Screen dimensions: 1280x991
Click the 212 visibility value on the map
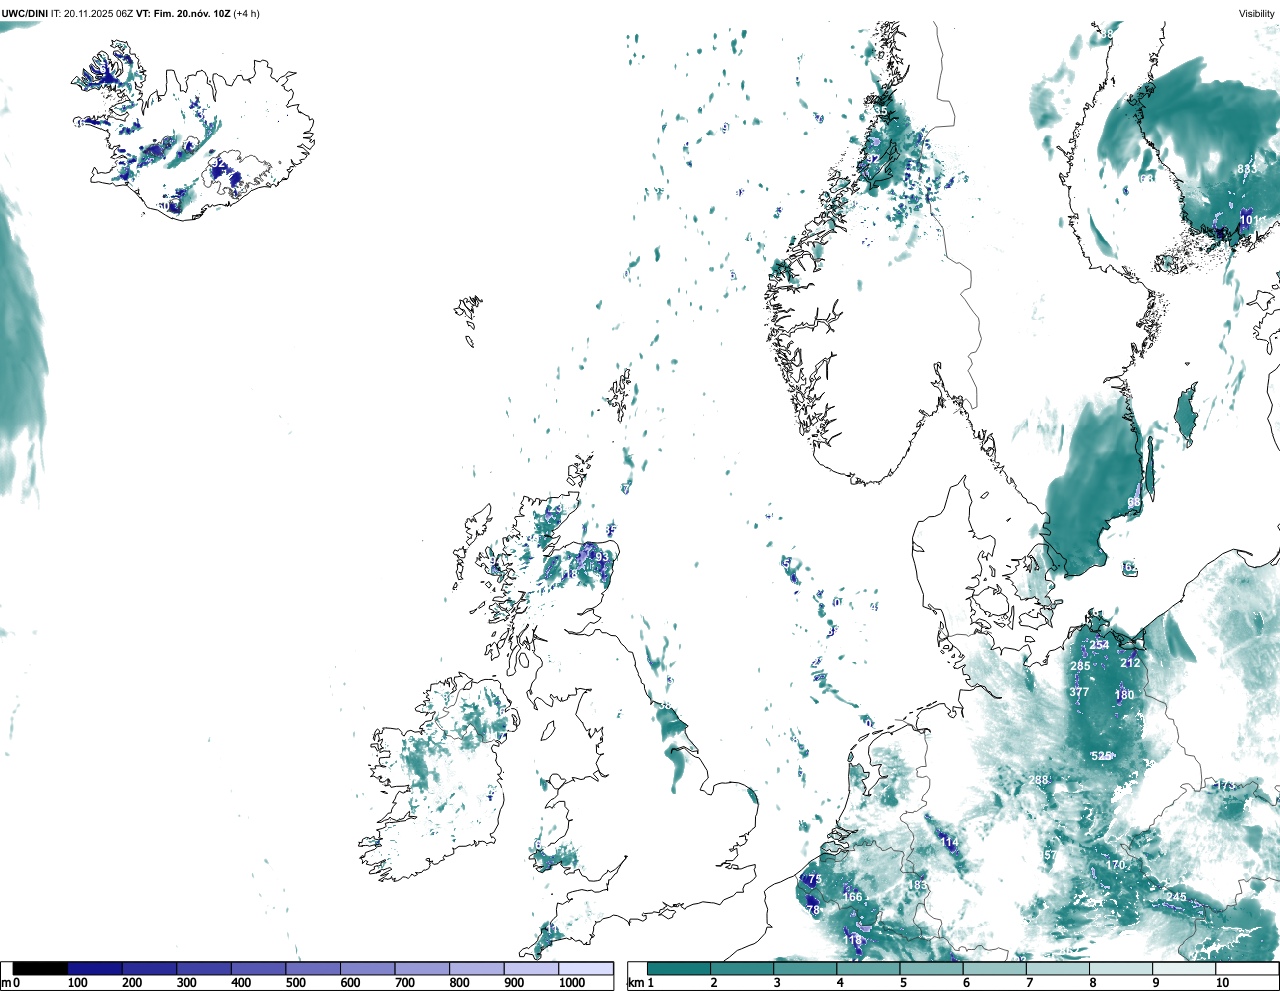pyautogui.click(x=1130, y=663)
